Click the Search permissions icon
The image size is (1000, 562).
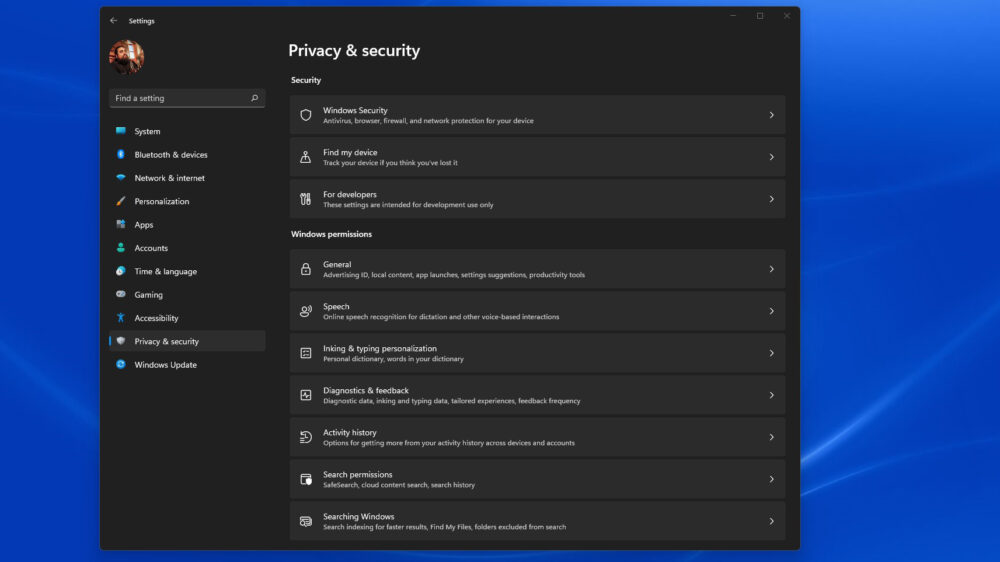305,479
